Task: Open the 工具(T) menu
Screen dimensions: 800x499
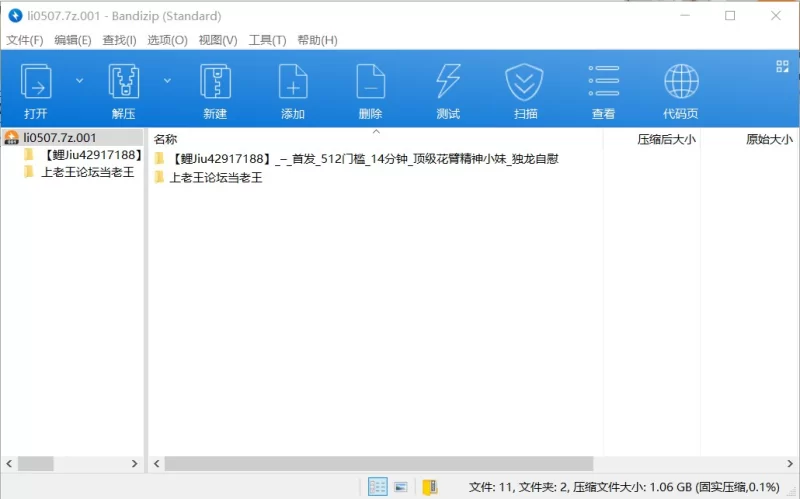Action: coord(267,40)
